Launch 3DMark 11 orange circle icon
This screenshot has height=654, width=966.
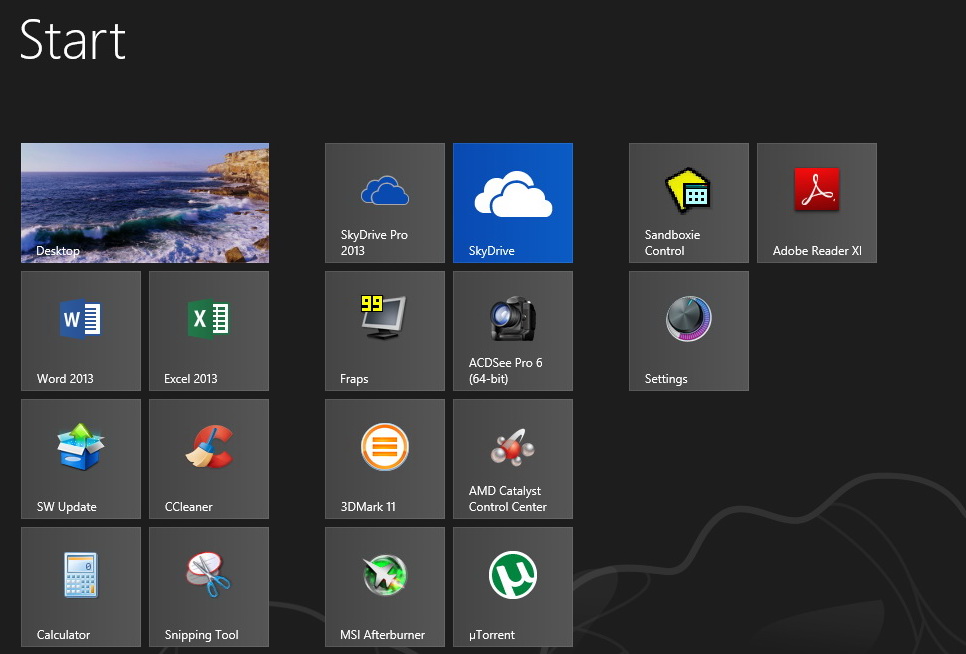click(x=385, y=446)
